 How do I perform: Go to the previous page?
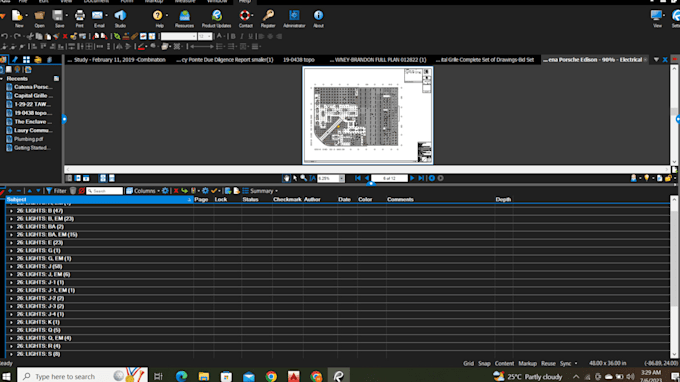click(367, 178)
